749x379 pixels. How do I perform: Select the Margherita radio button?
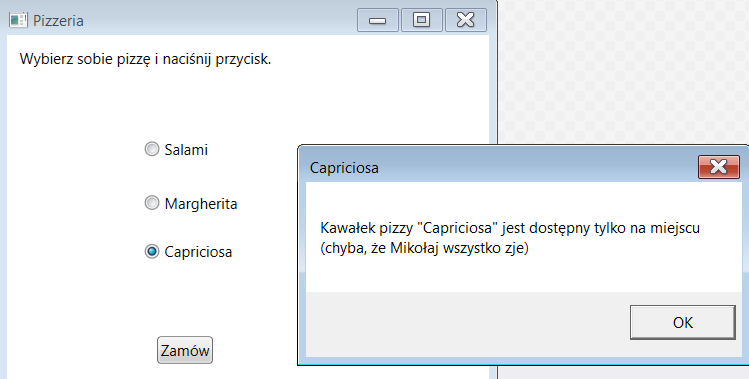(x=151, y=203)
